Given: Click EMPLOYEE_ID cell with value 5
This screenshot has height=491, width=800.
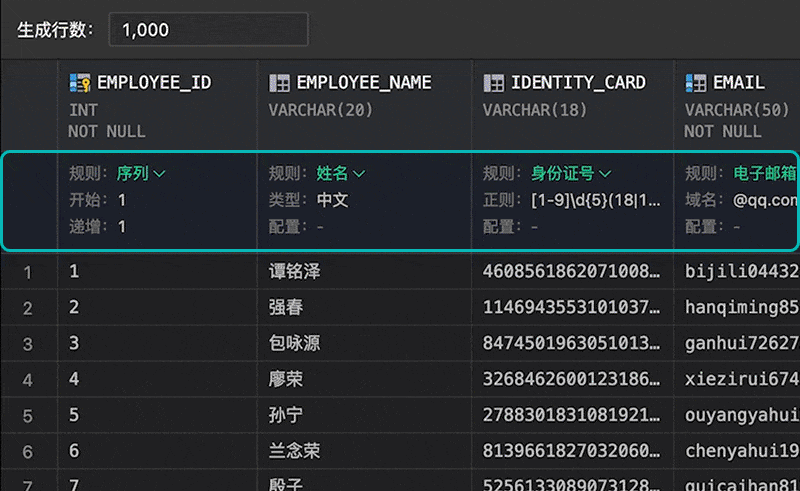Looking at the screenshot, I should click(158, 415).
